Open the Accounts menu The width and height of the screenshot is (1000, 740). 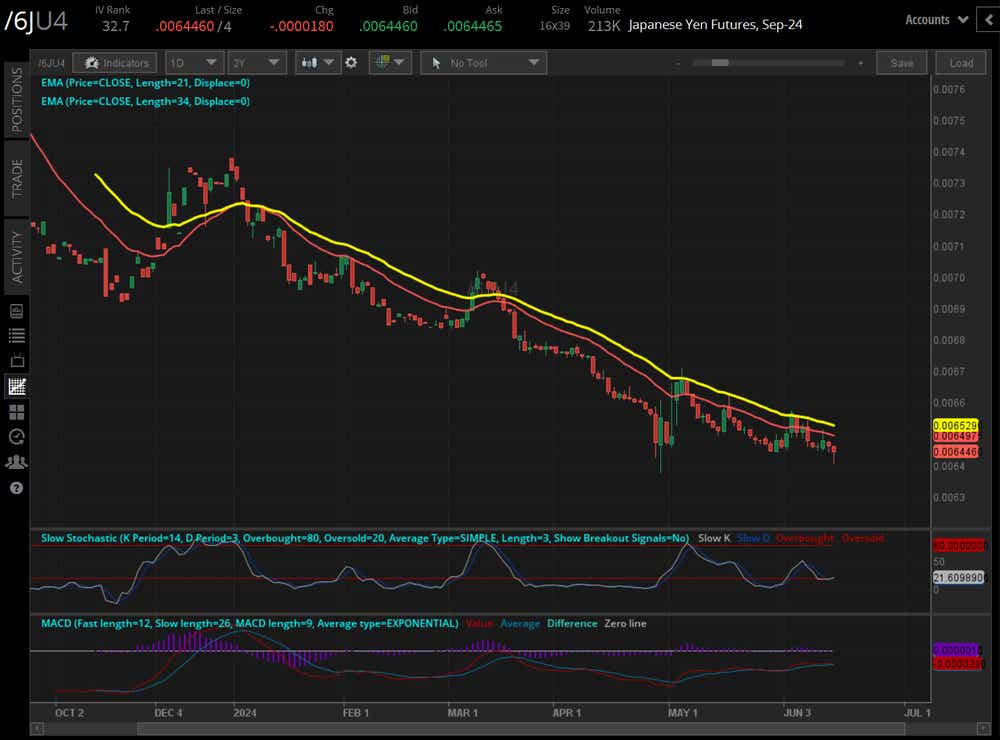[936, 19]
